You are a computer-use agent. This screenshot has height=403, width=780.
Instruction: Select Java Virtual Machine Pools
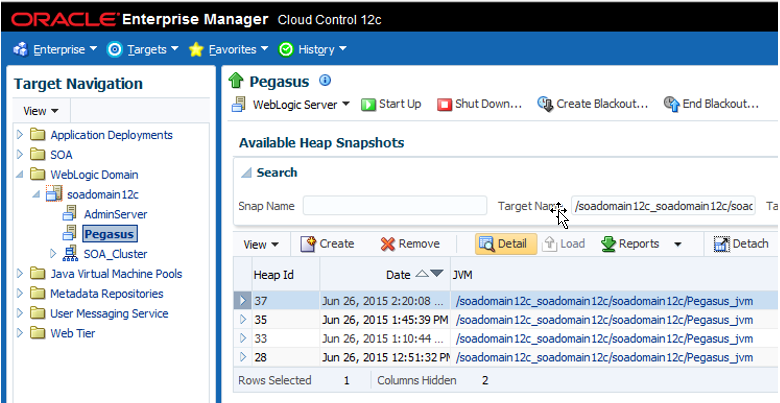tap(116, 274)
